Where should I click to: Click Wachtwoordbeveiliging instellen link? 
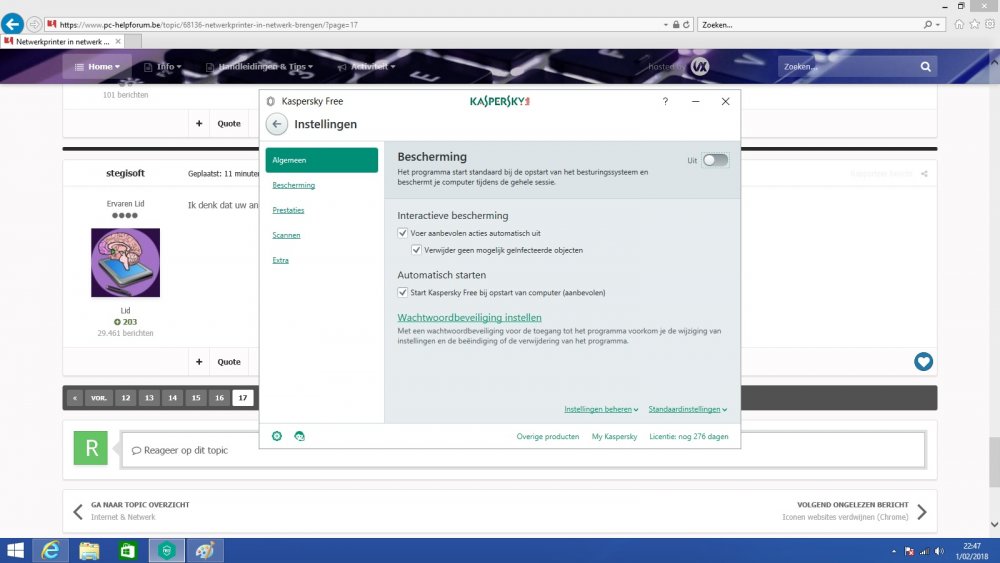tap(469, 318)
